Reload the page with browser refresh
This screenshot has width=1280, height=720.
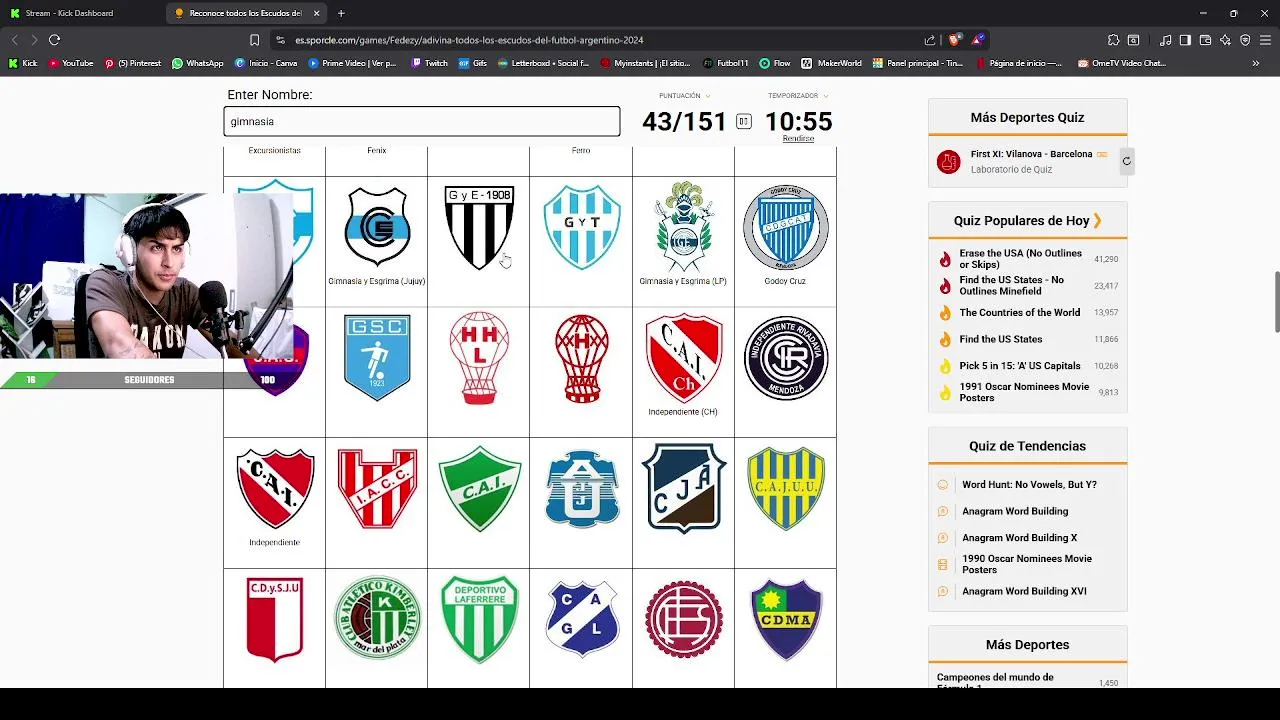[54, 40]
